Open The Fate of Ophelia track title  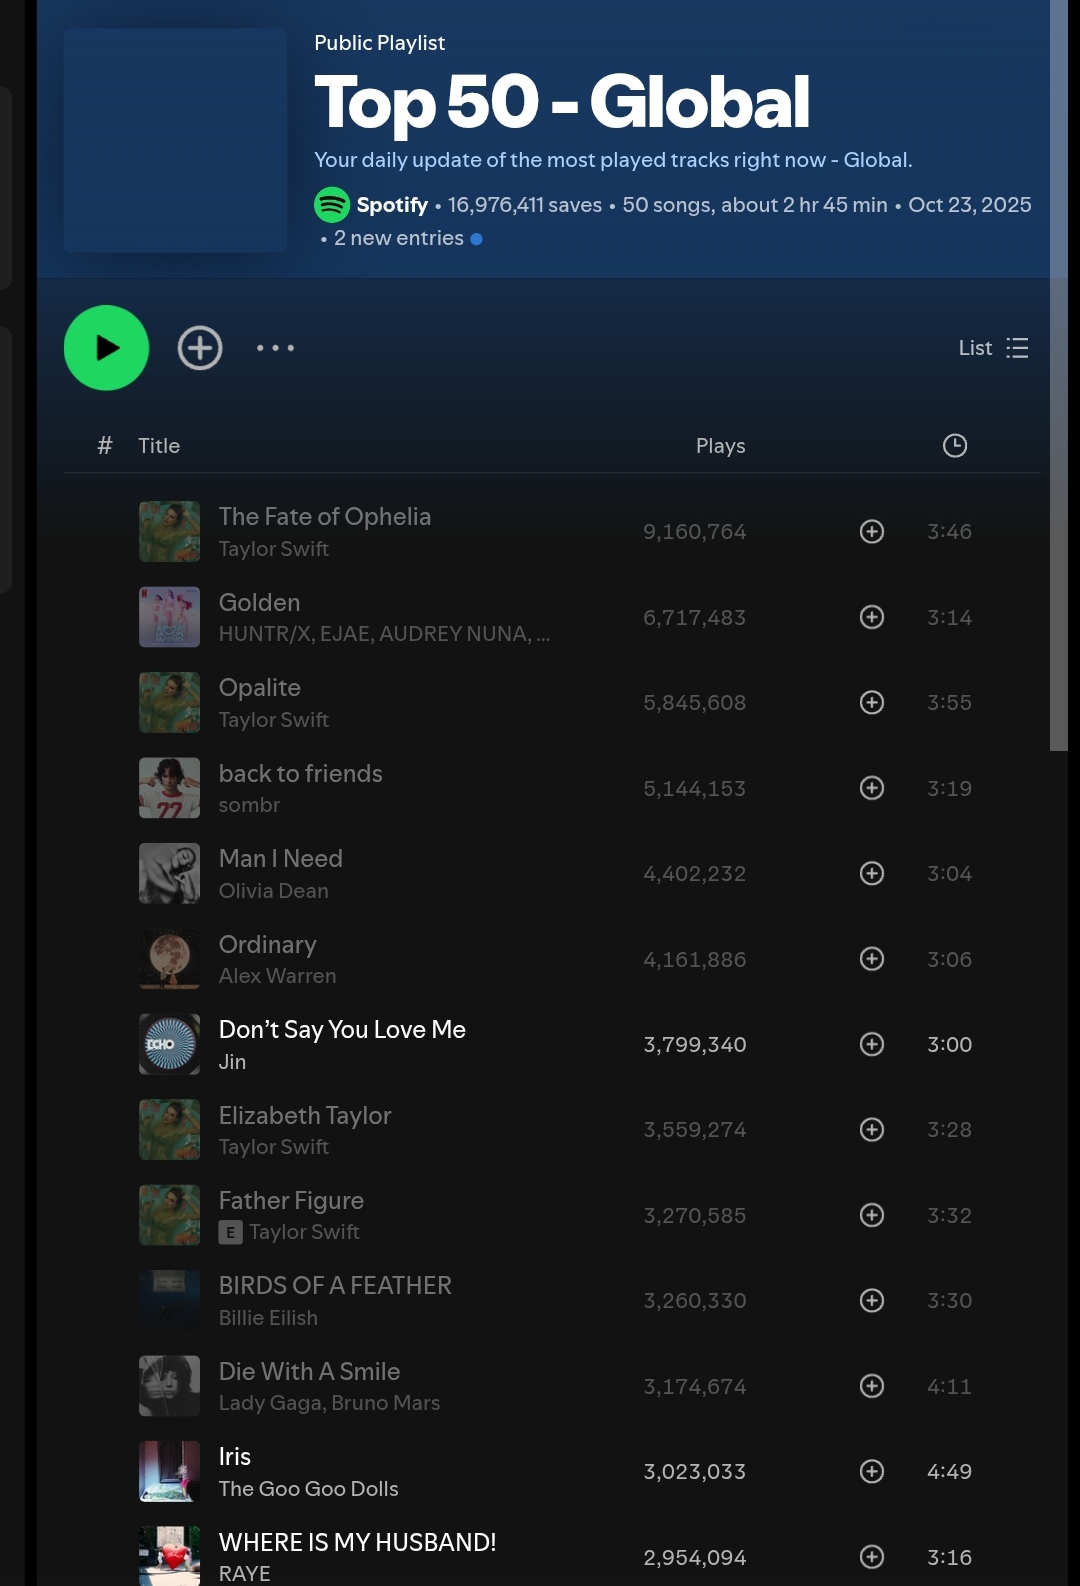pos(325,517)
